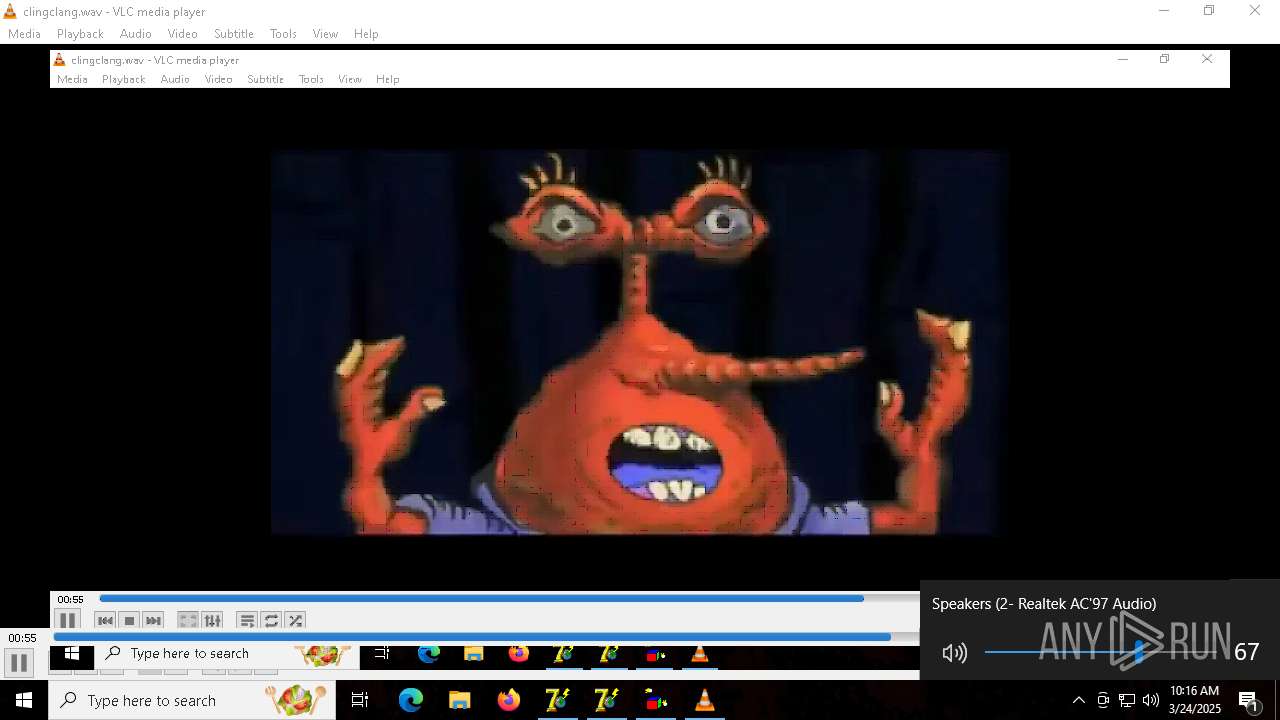Image resolution: width=1280 pixels, height=720 pixels.
Task: Open the Playback menu in the outer VLC window
Action: pos(80,34)
